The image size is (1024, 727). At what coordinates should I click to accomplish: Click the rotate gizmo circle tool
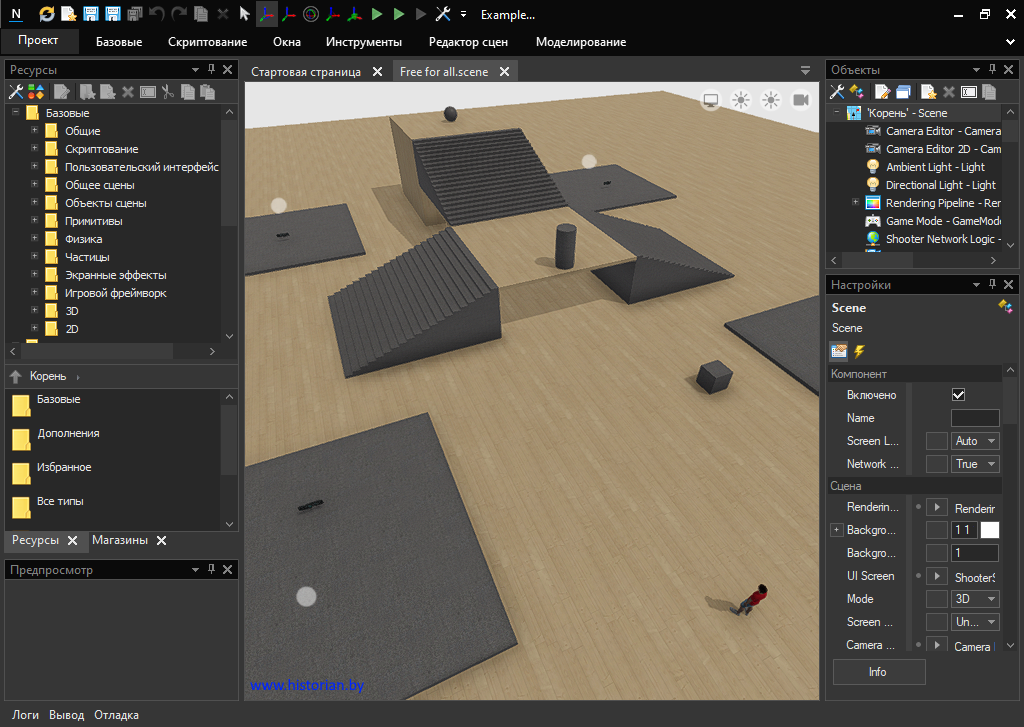click(x=310, y=14)
